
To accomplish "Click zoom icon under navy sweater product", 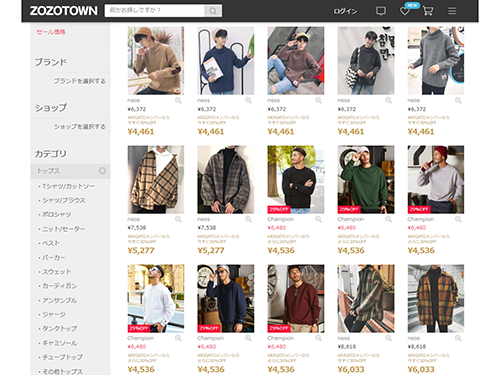I will [x=248, y=100].
